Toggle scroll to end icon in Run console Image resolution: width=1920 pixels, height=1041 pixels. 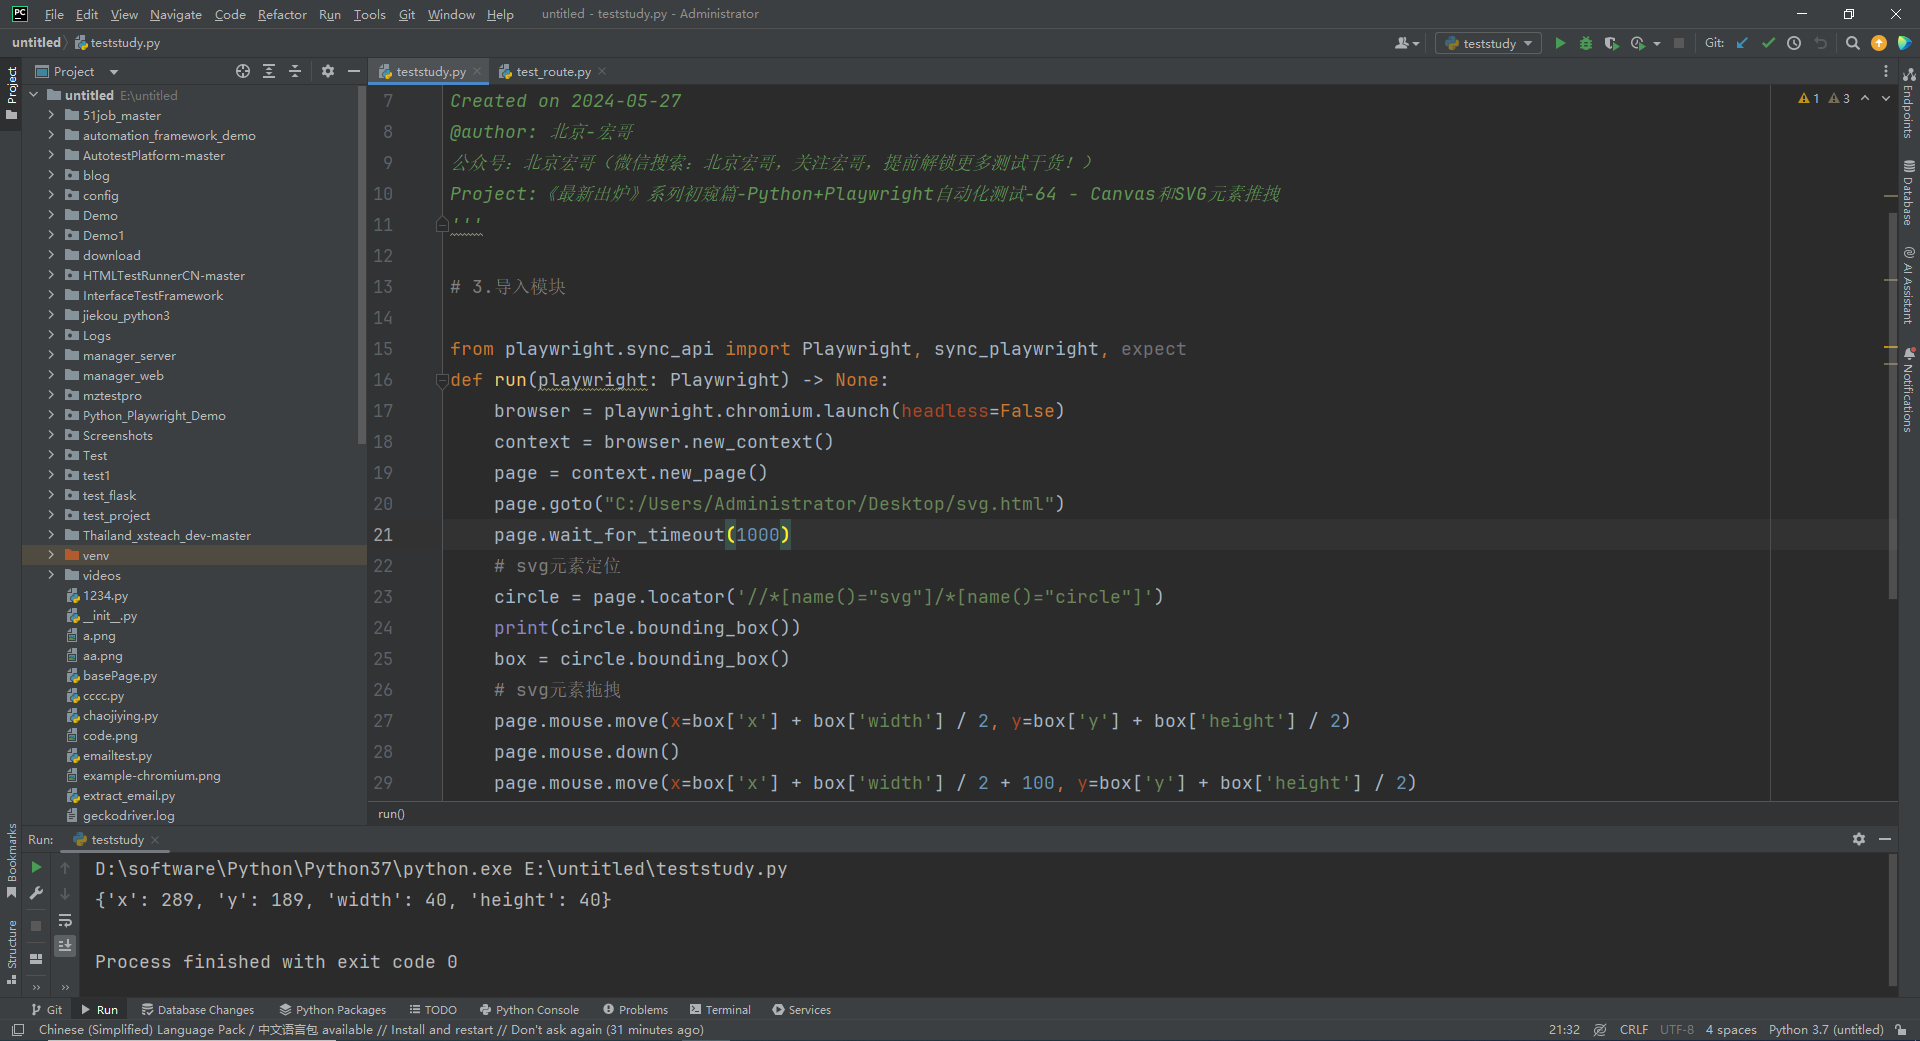(65, 945)
